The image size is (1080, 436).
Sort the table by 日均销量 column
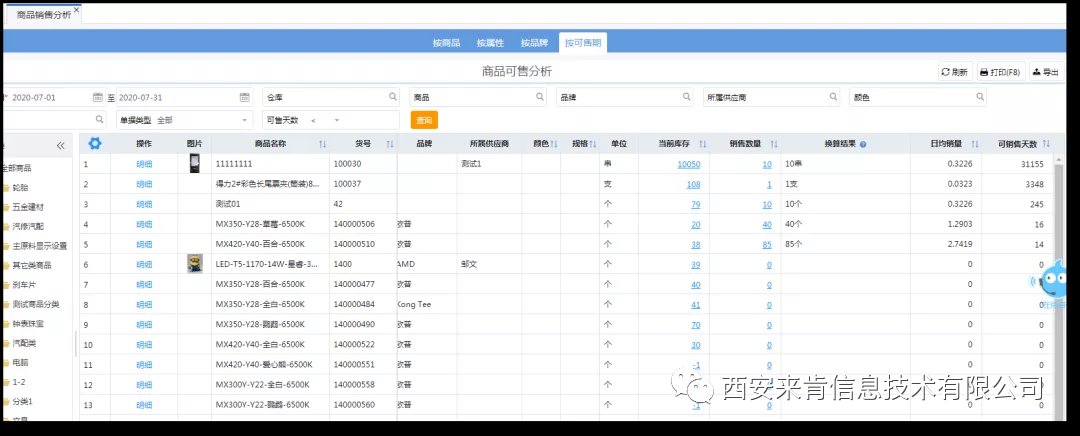click(975, 144)
